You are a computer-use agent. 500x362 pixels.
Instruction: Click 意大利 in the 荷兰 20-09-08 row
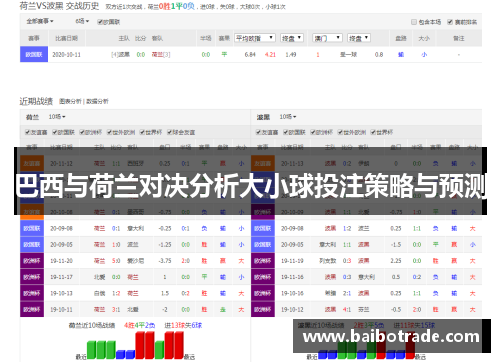point(136,229)
